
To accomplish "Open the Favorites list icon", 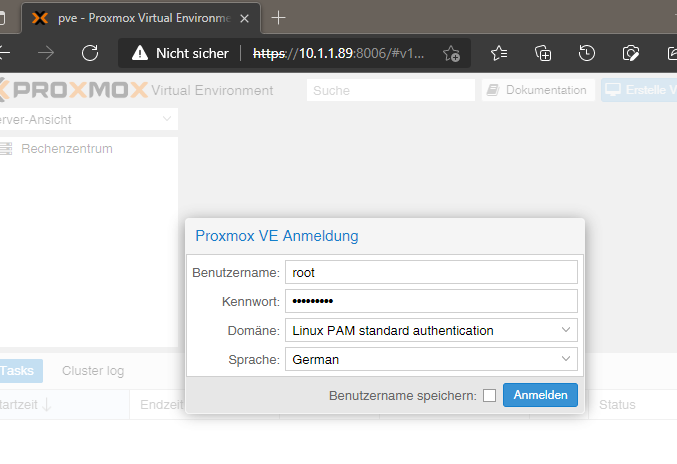I will click(499, 53).
